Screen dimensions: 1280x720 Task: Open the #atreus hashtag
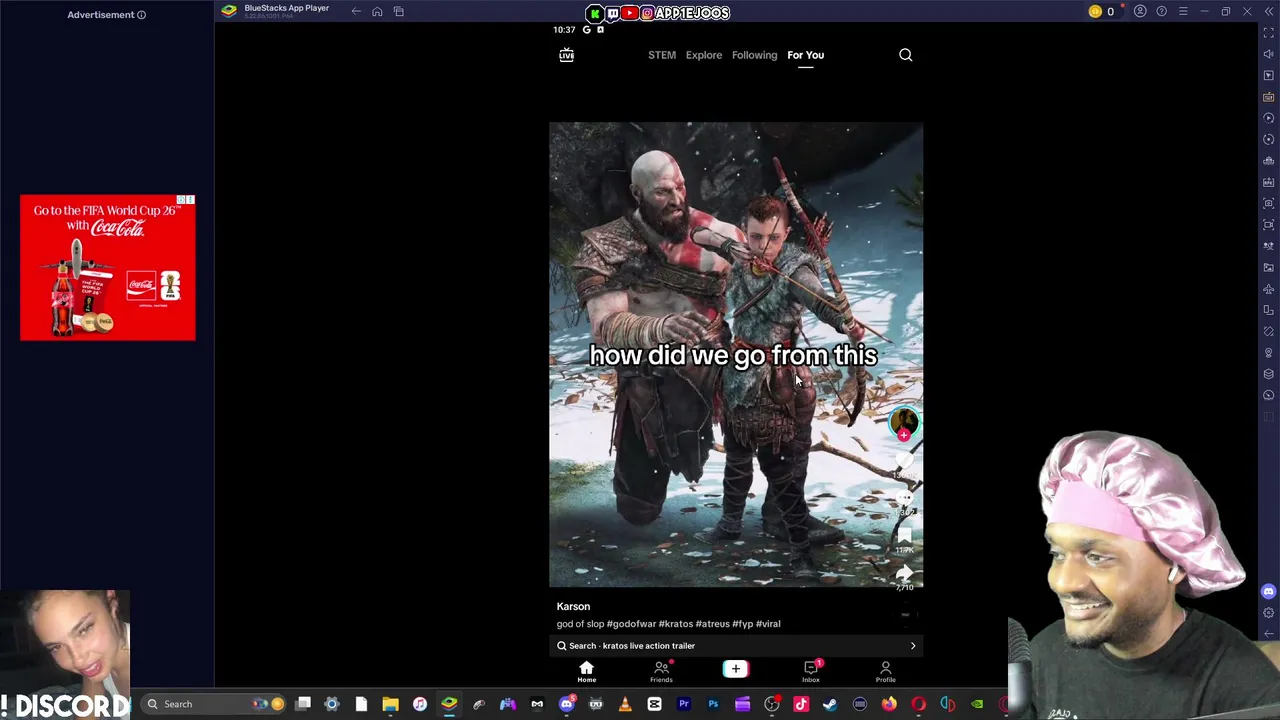tap(713, 624)
